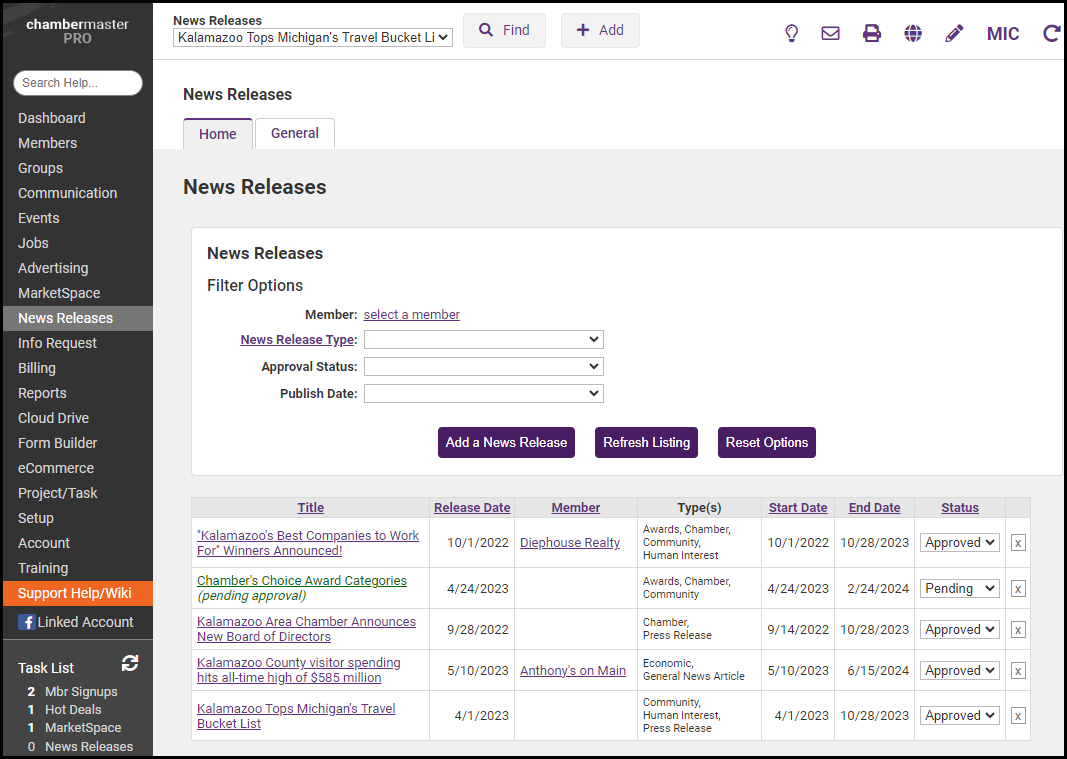The width and height of the screenshot is (1067, 759).
Task: Click the printer icon in header
Action: (x=872, y=33)
